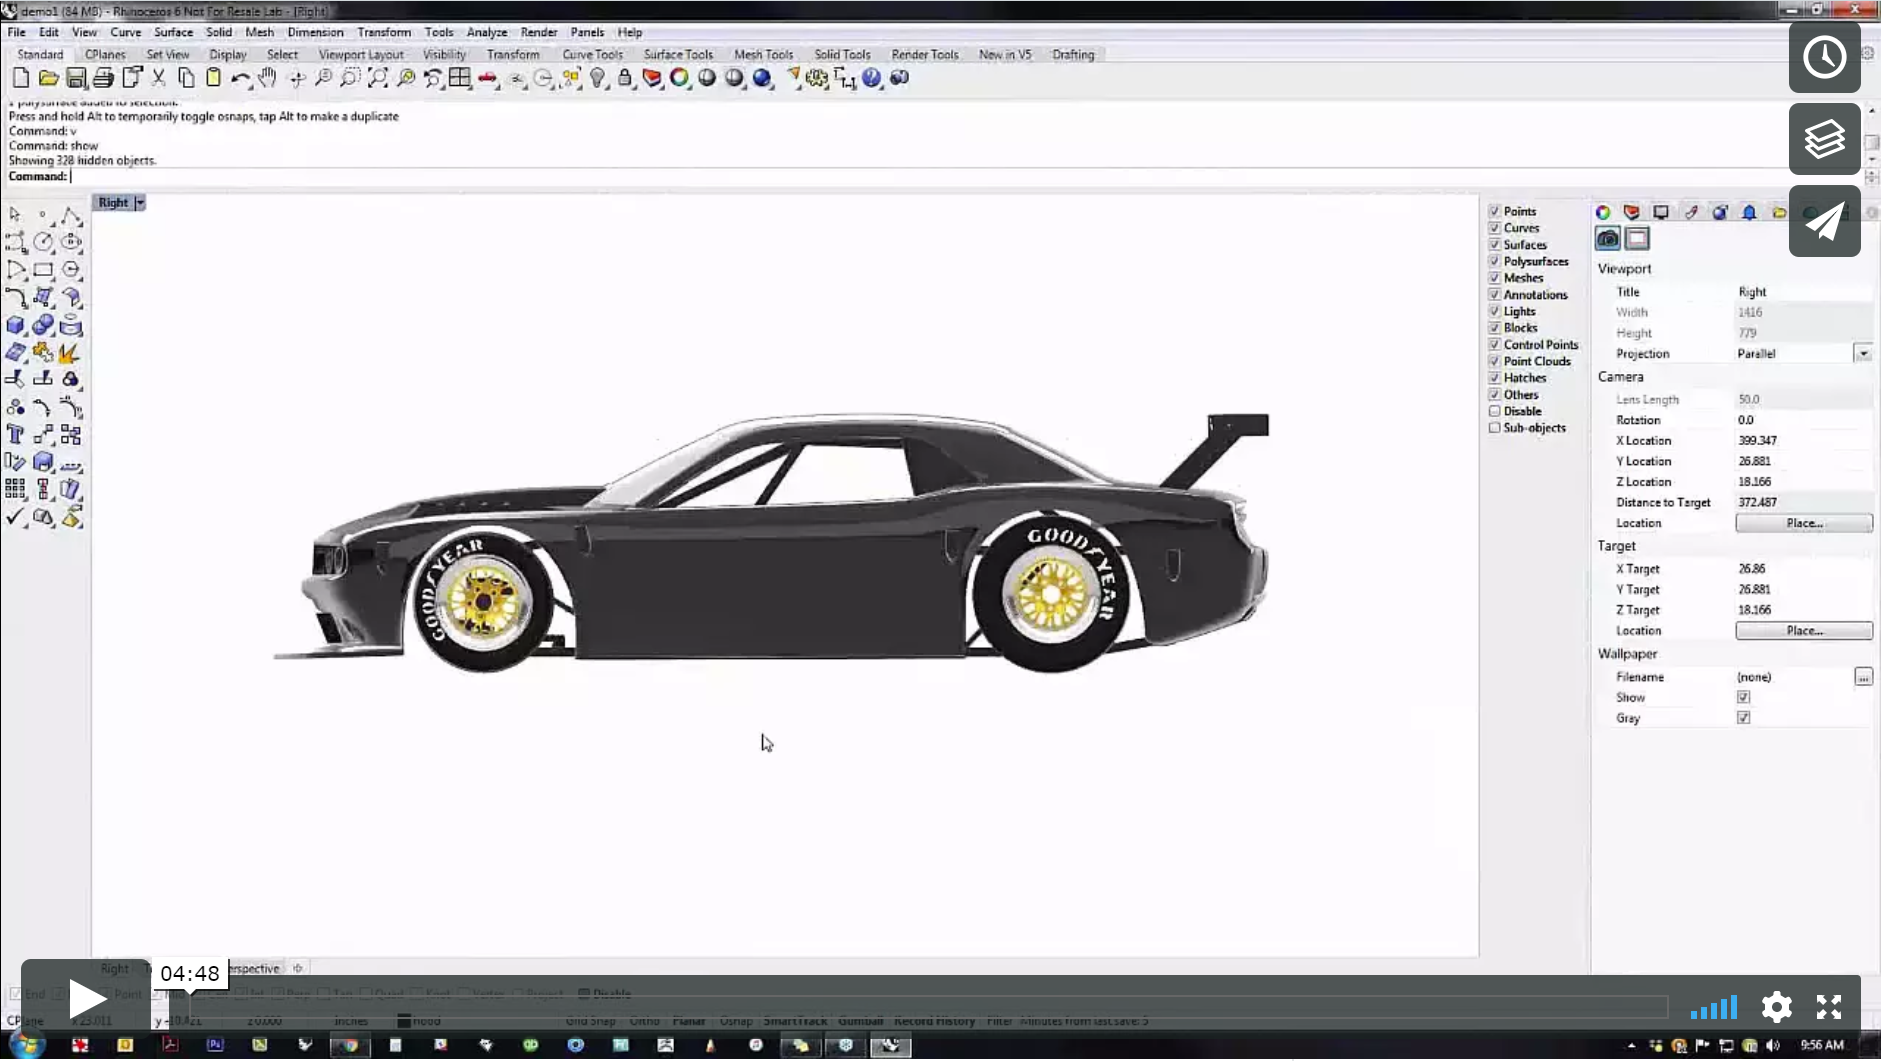
Task: Toggle the Annotations filter checkbox
Action: tap(1494, 295)
